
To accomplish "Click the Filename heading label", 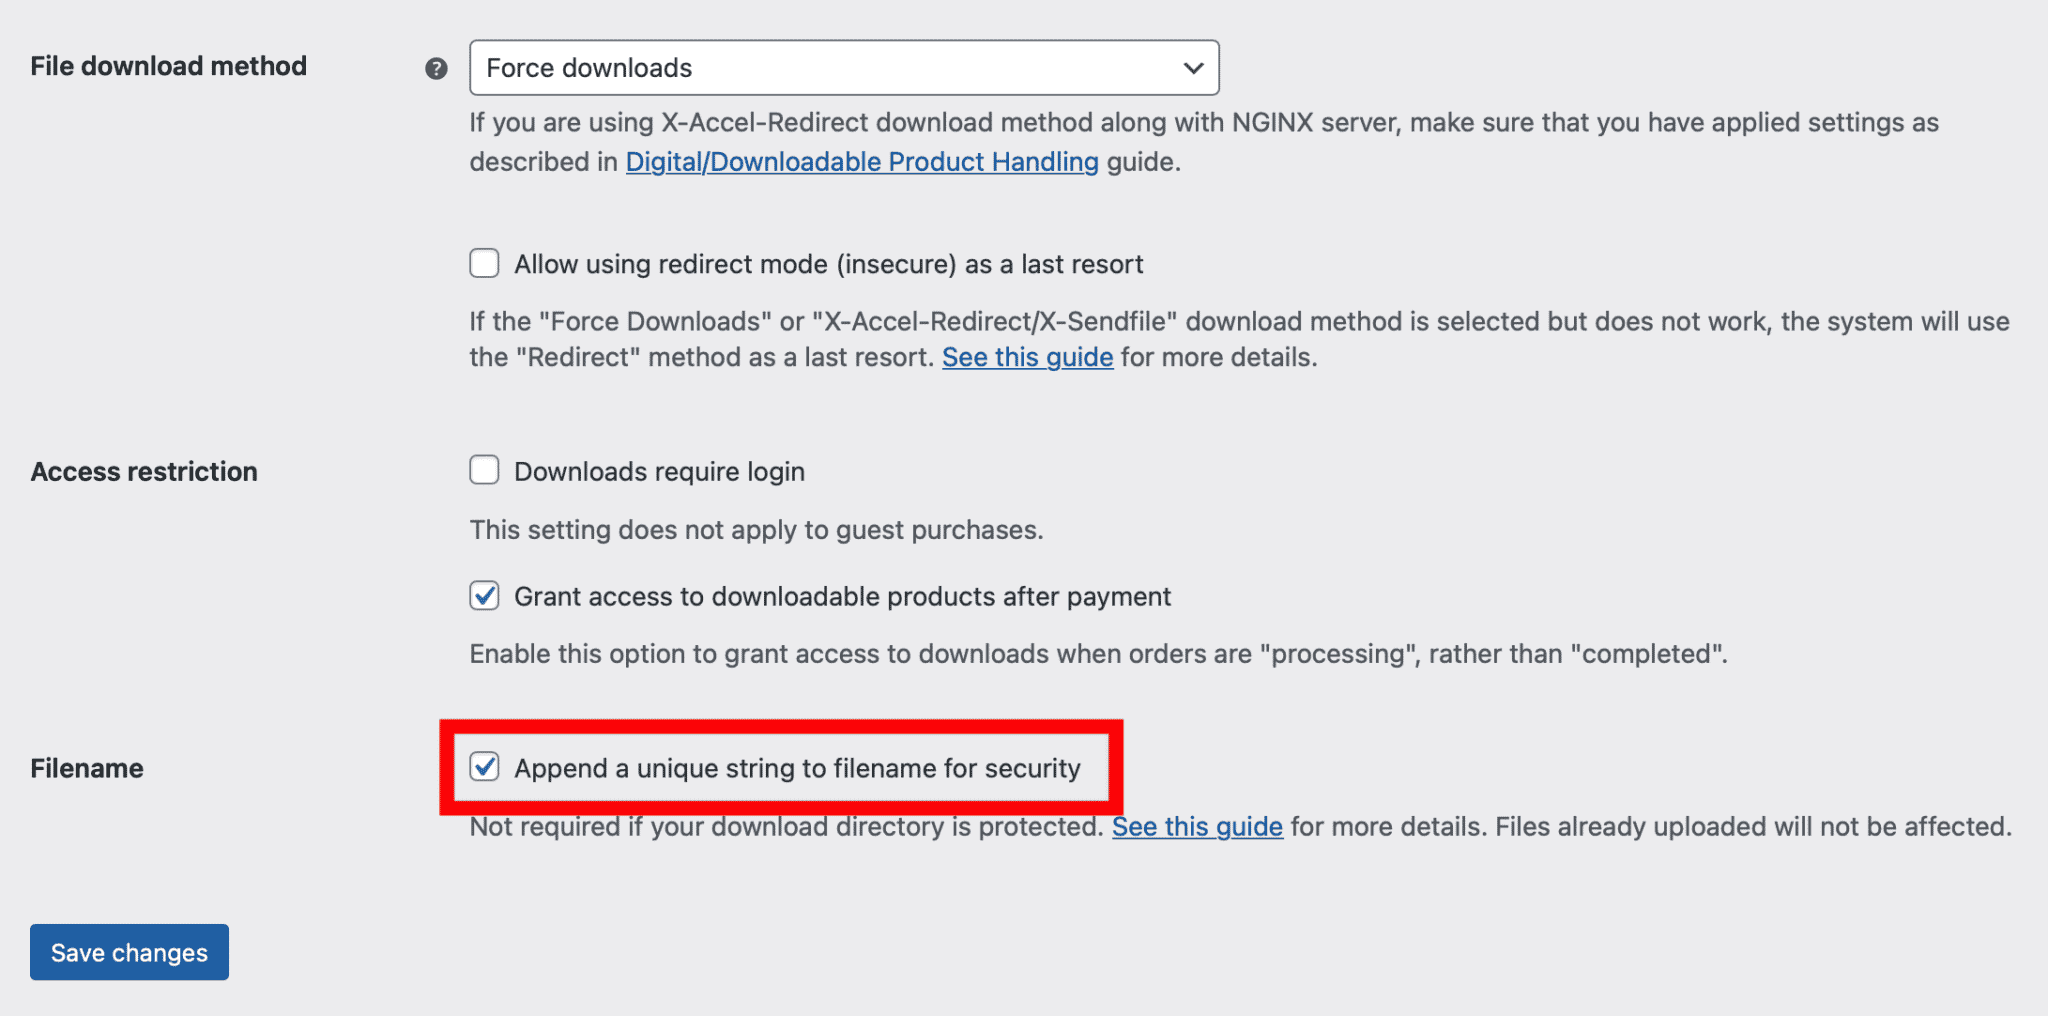I will point(87,768).
